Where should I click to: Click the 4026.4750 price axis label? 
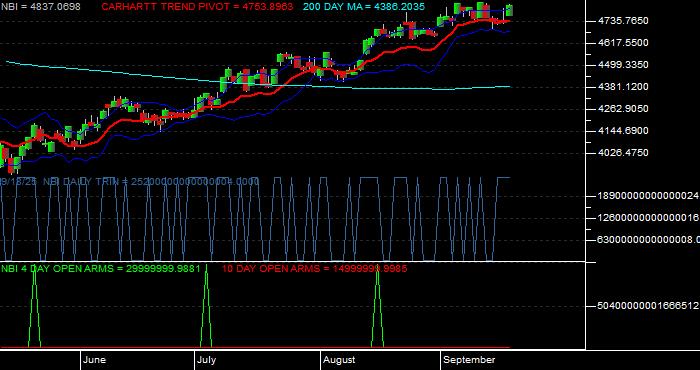tap(623, 153)
